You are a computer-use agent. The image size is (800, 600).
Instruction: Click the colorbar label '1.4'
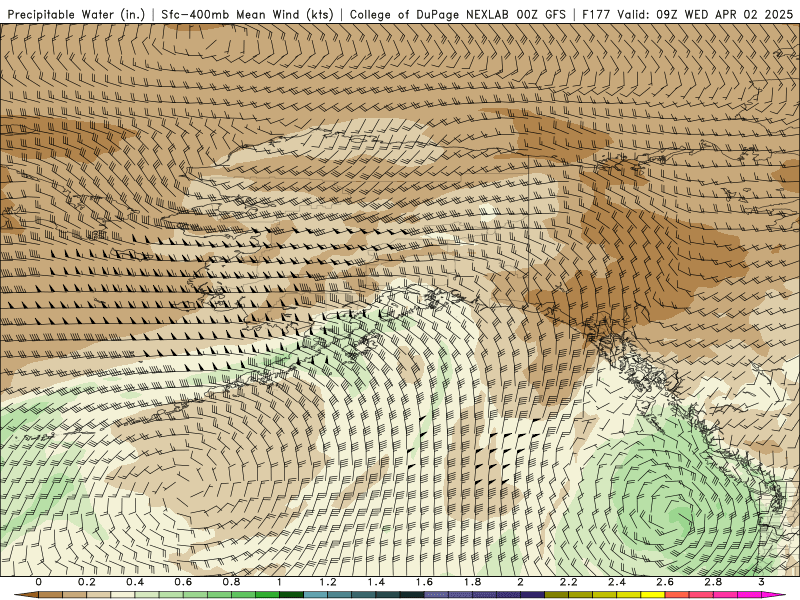pyautogui.click(x=376, y=582)
